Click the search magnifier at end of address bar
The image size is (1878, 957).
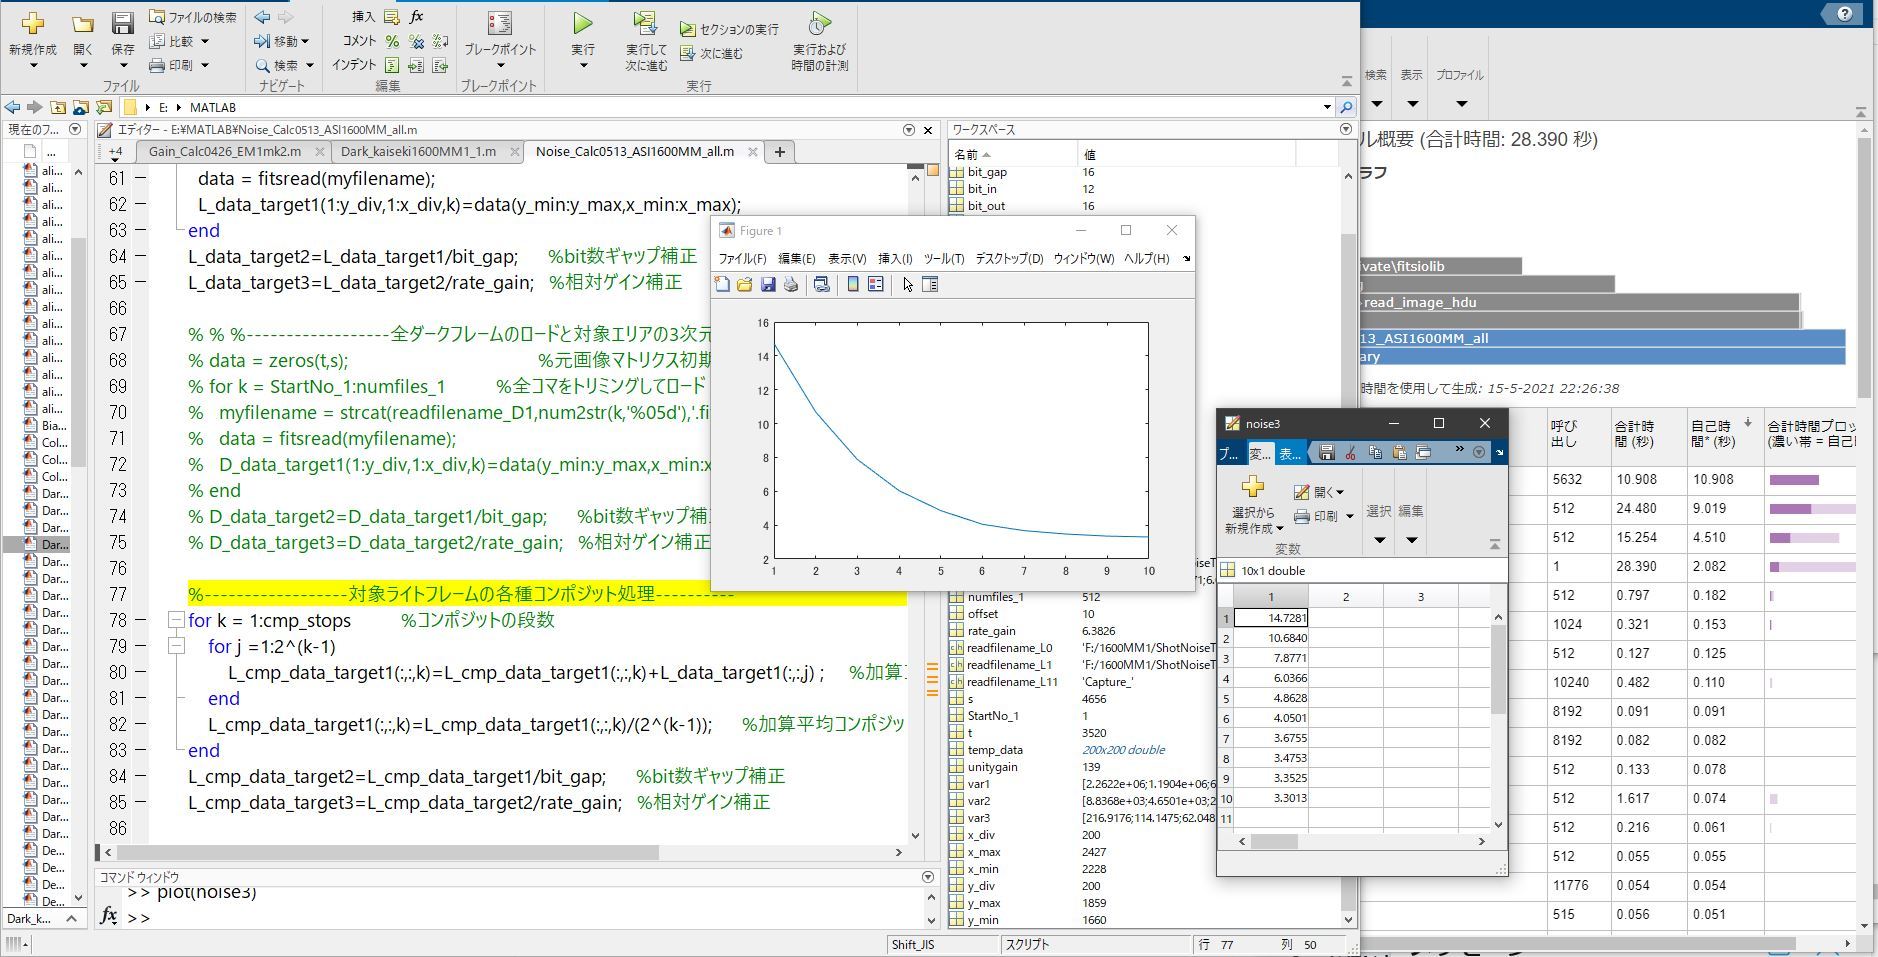pos(1346,107)
